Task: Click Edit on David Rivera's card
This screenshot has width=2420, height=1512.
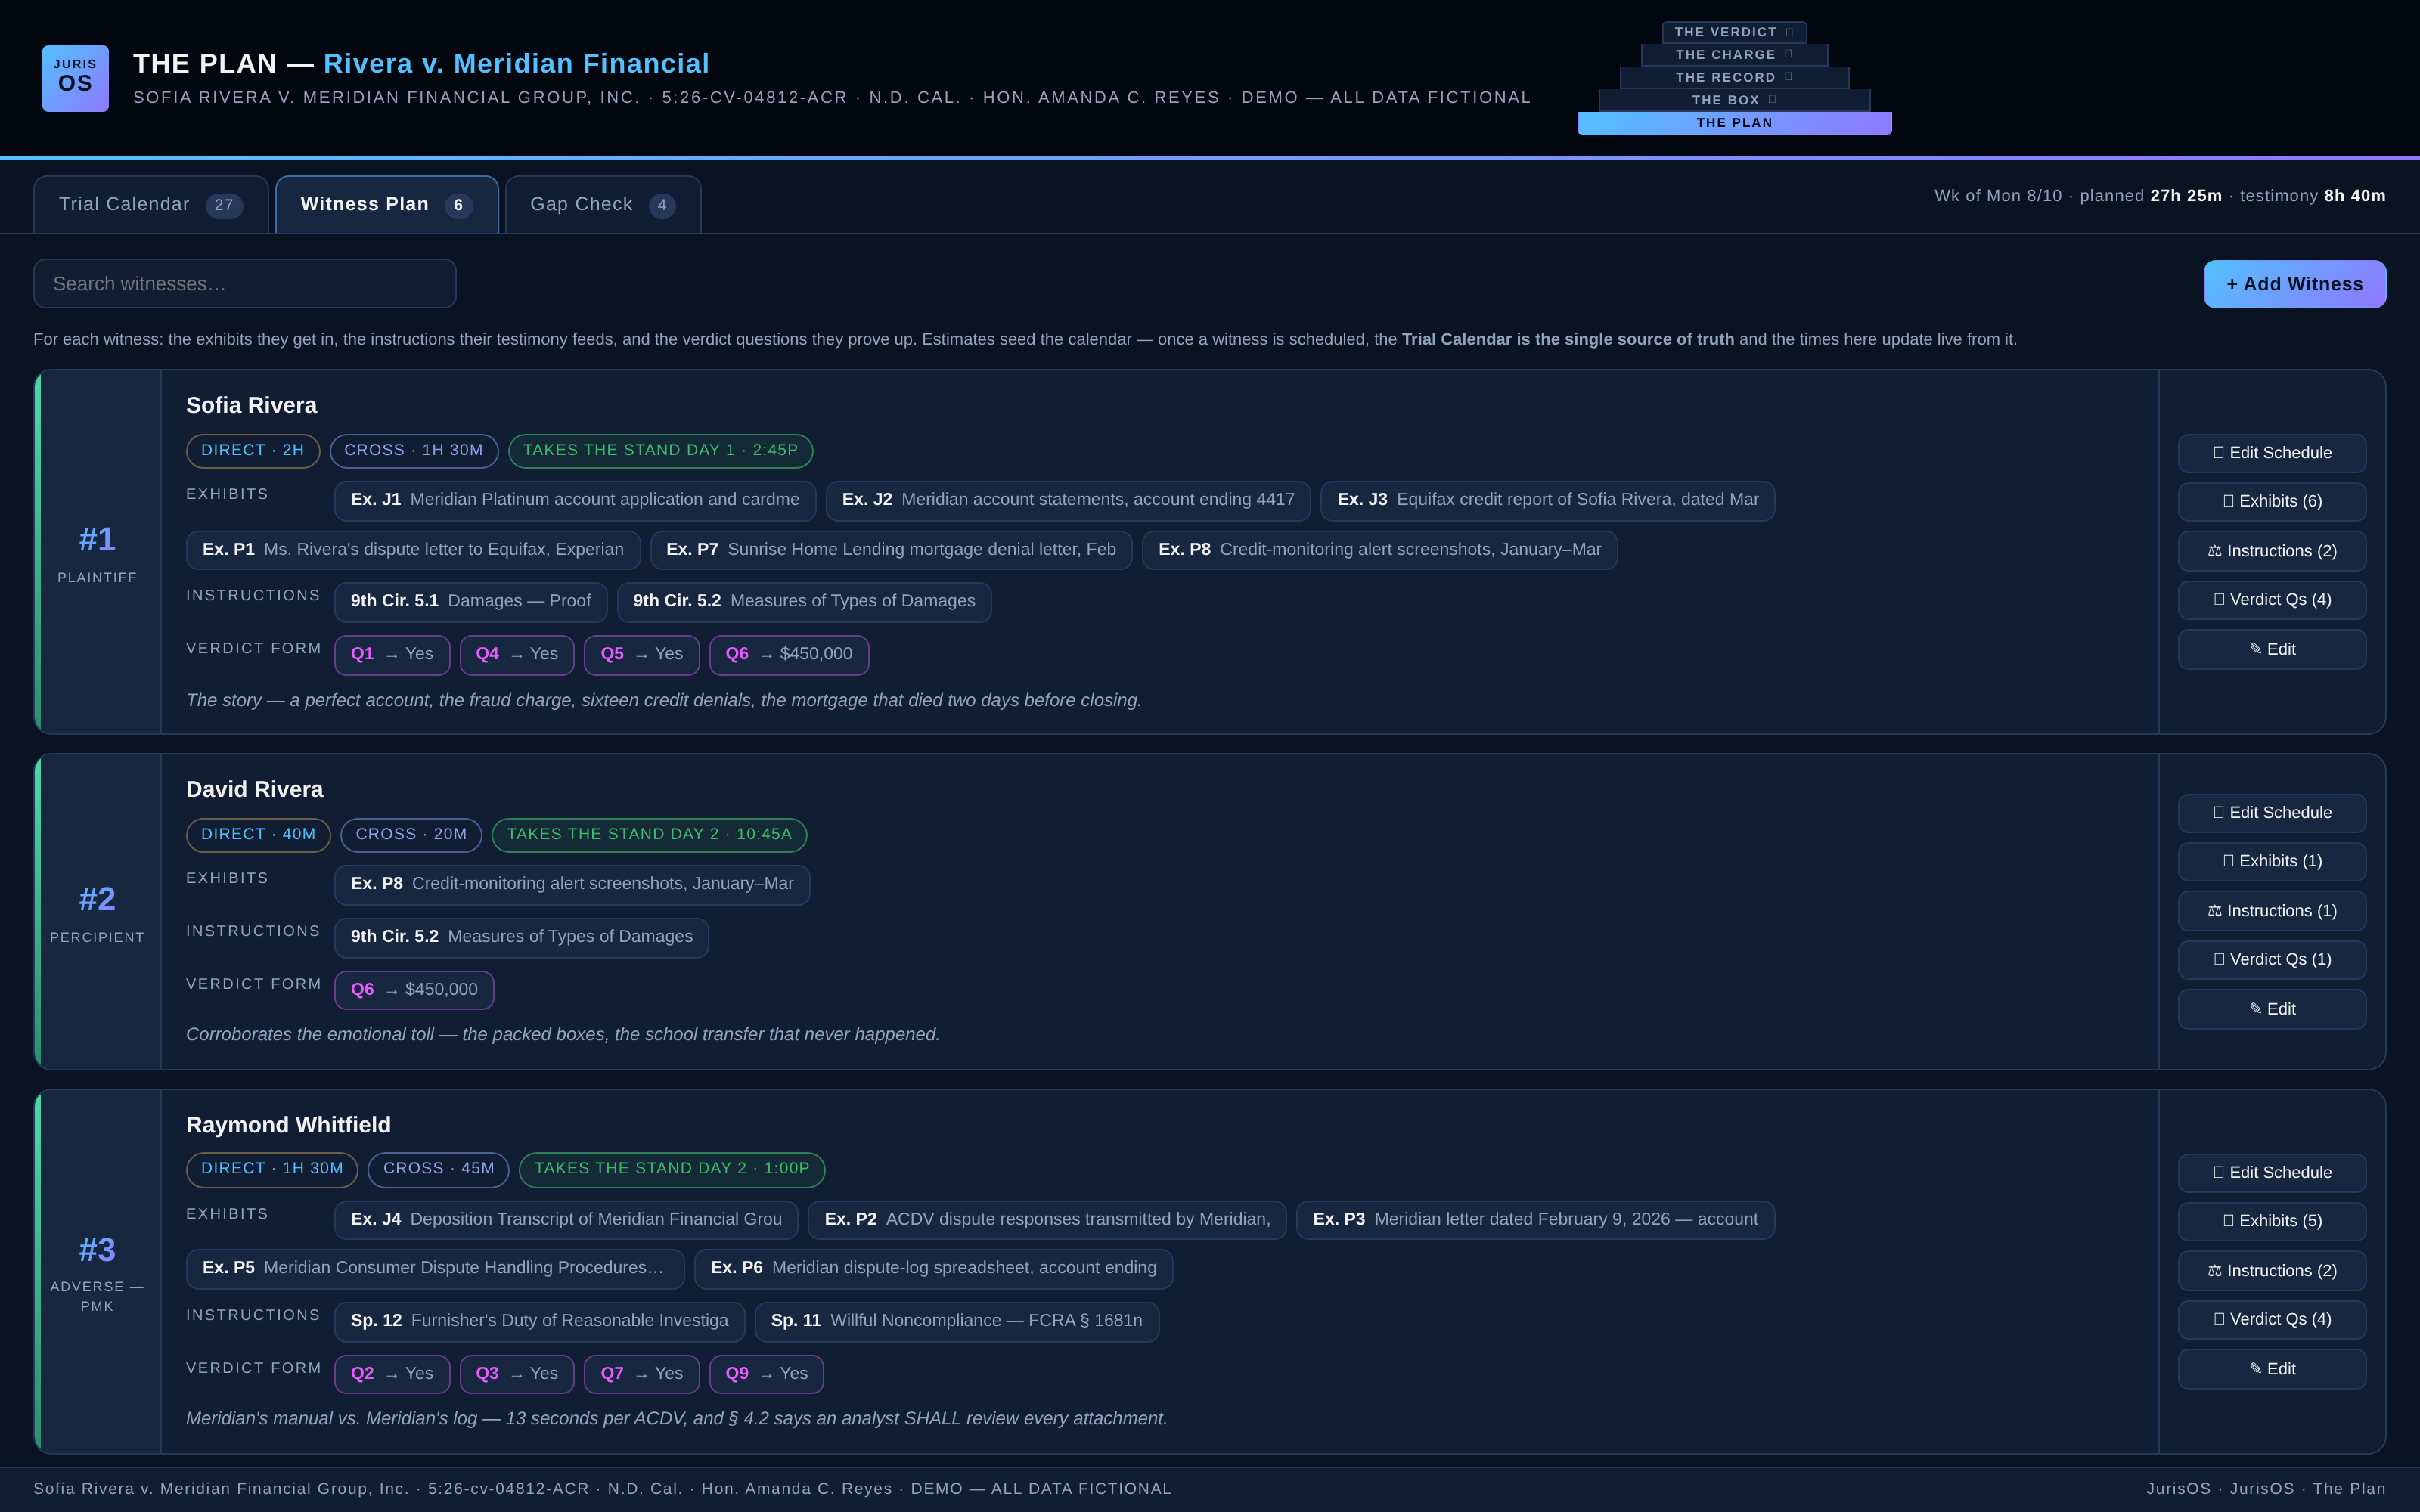Action: click(x=2272, y=1009)
